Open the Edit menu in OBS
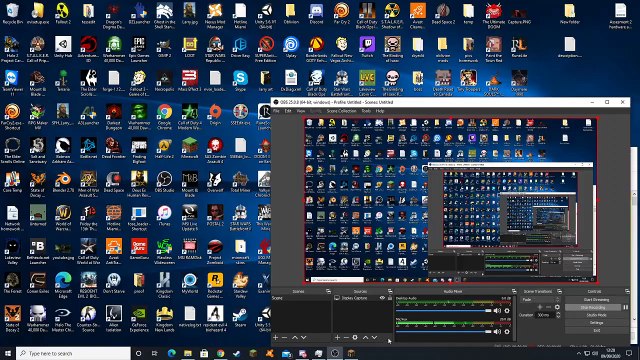640x360 pixels. tap(288, 111)
